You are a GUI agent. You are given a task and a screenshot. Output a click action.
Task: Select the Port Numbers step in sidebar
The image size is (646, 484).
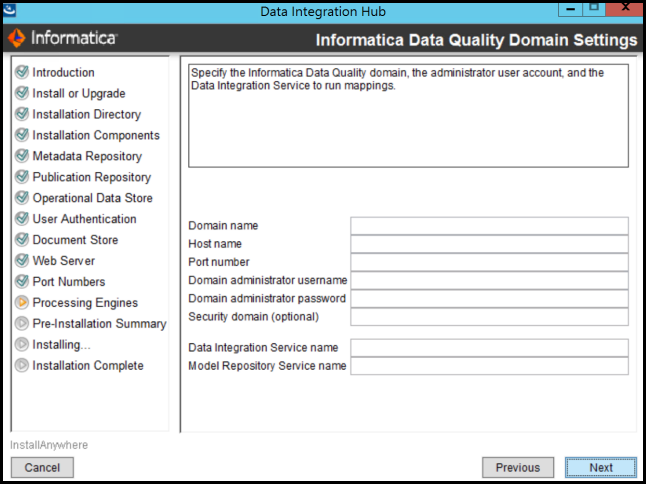68,282
